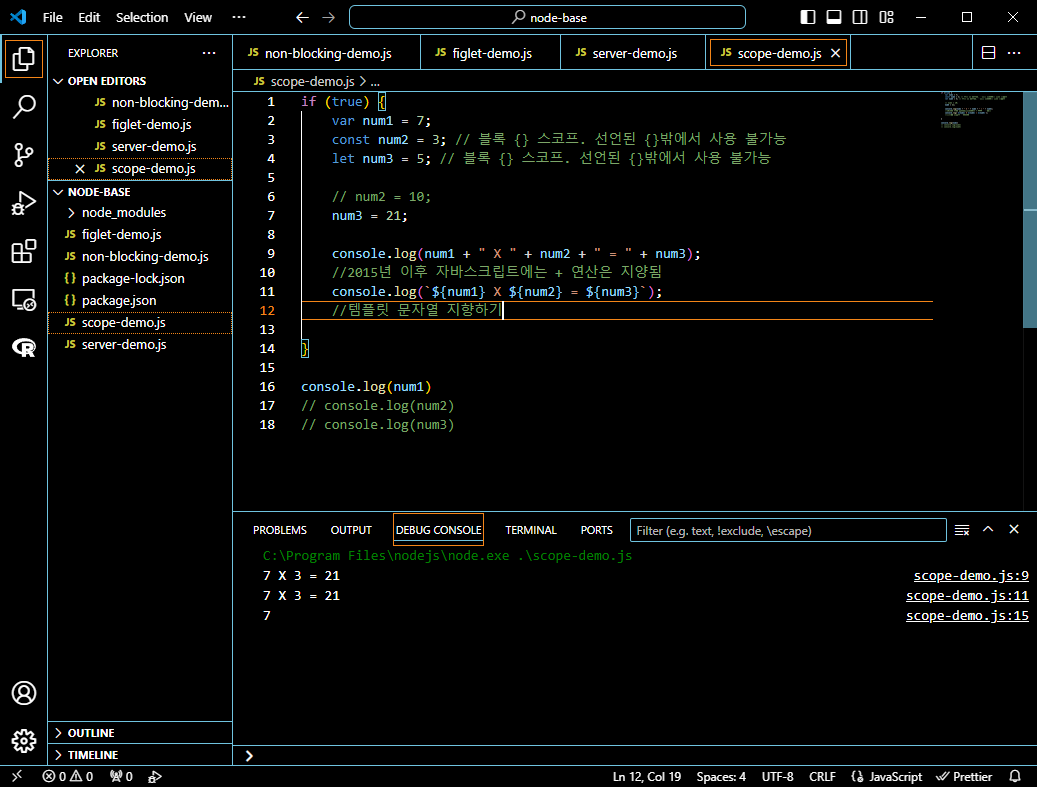The height and width of the screenshot is (787, 1037).
Task: Switch to the Output panel tab
Action: click(x=351, y=530)
